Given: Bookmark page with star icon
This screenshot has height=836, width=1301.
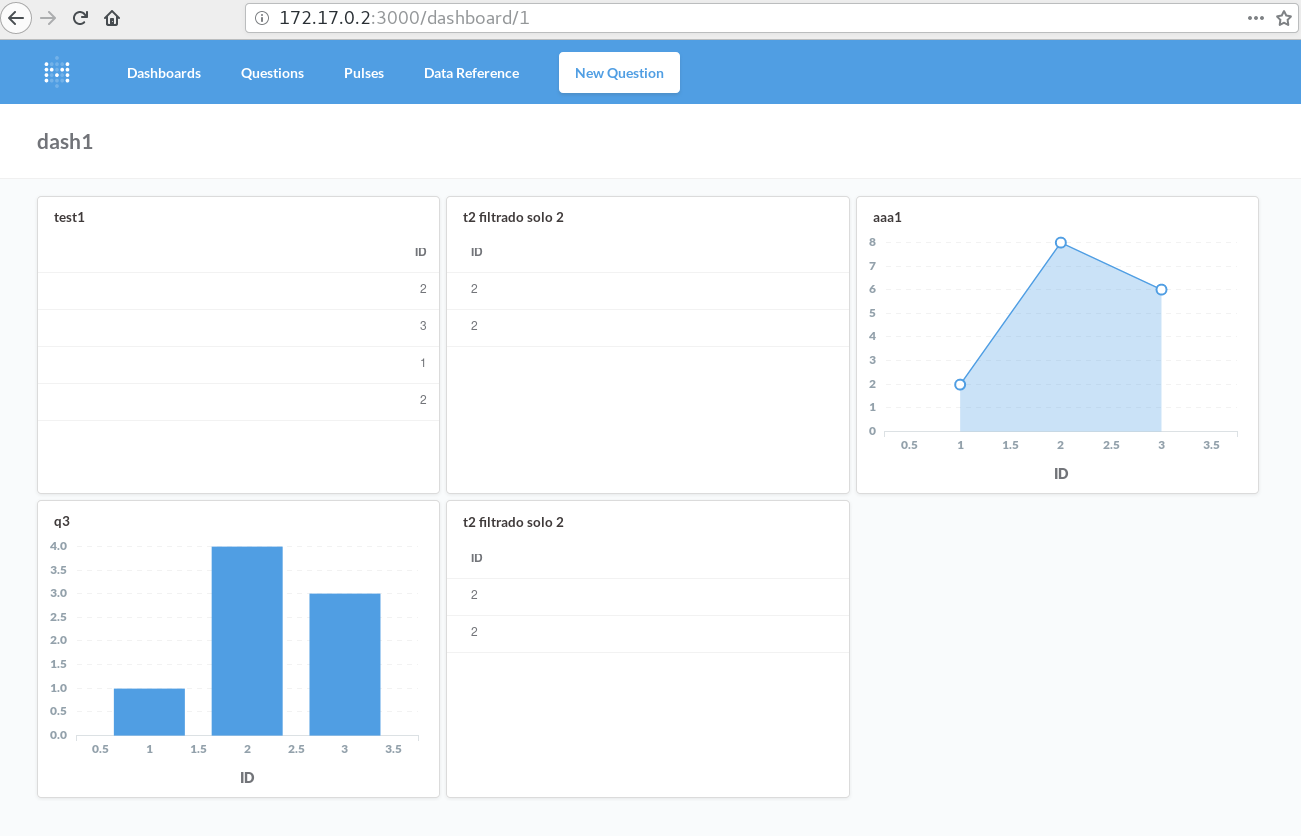Looking at the screenshot, I should 1284,18.
